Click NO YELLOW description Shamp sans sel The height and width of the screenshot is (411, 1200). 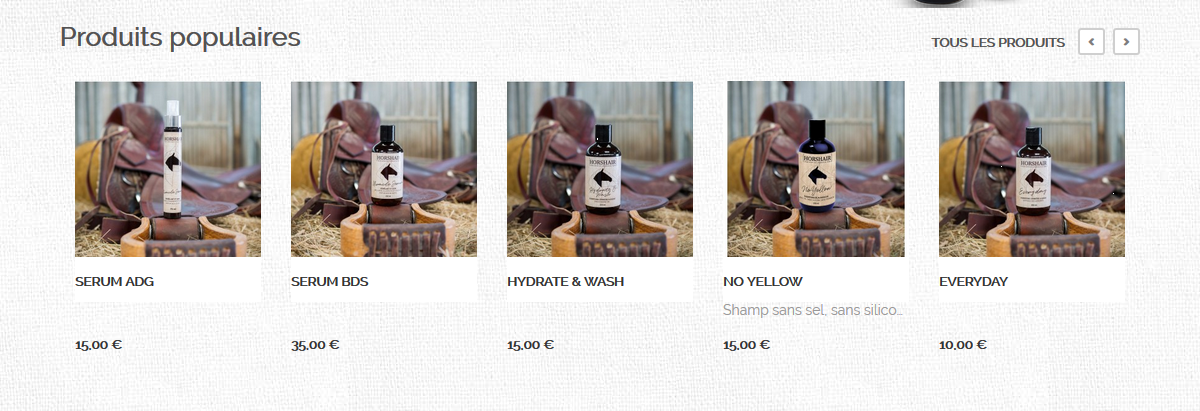click(813, 311)
